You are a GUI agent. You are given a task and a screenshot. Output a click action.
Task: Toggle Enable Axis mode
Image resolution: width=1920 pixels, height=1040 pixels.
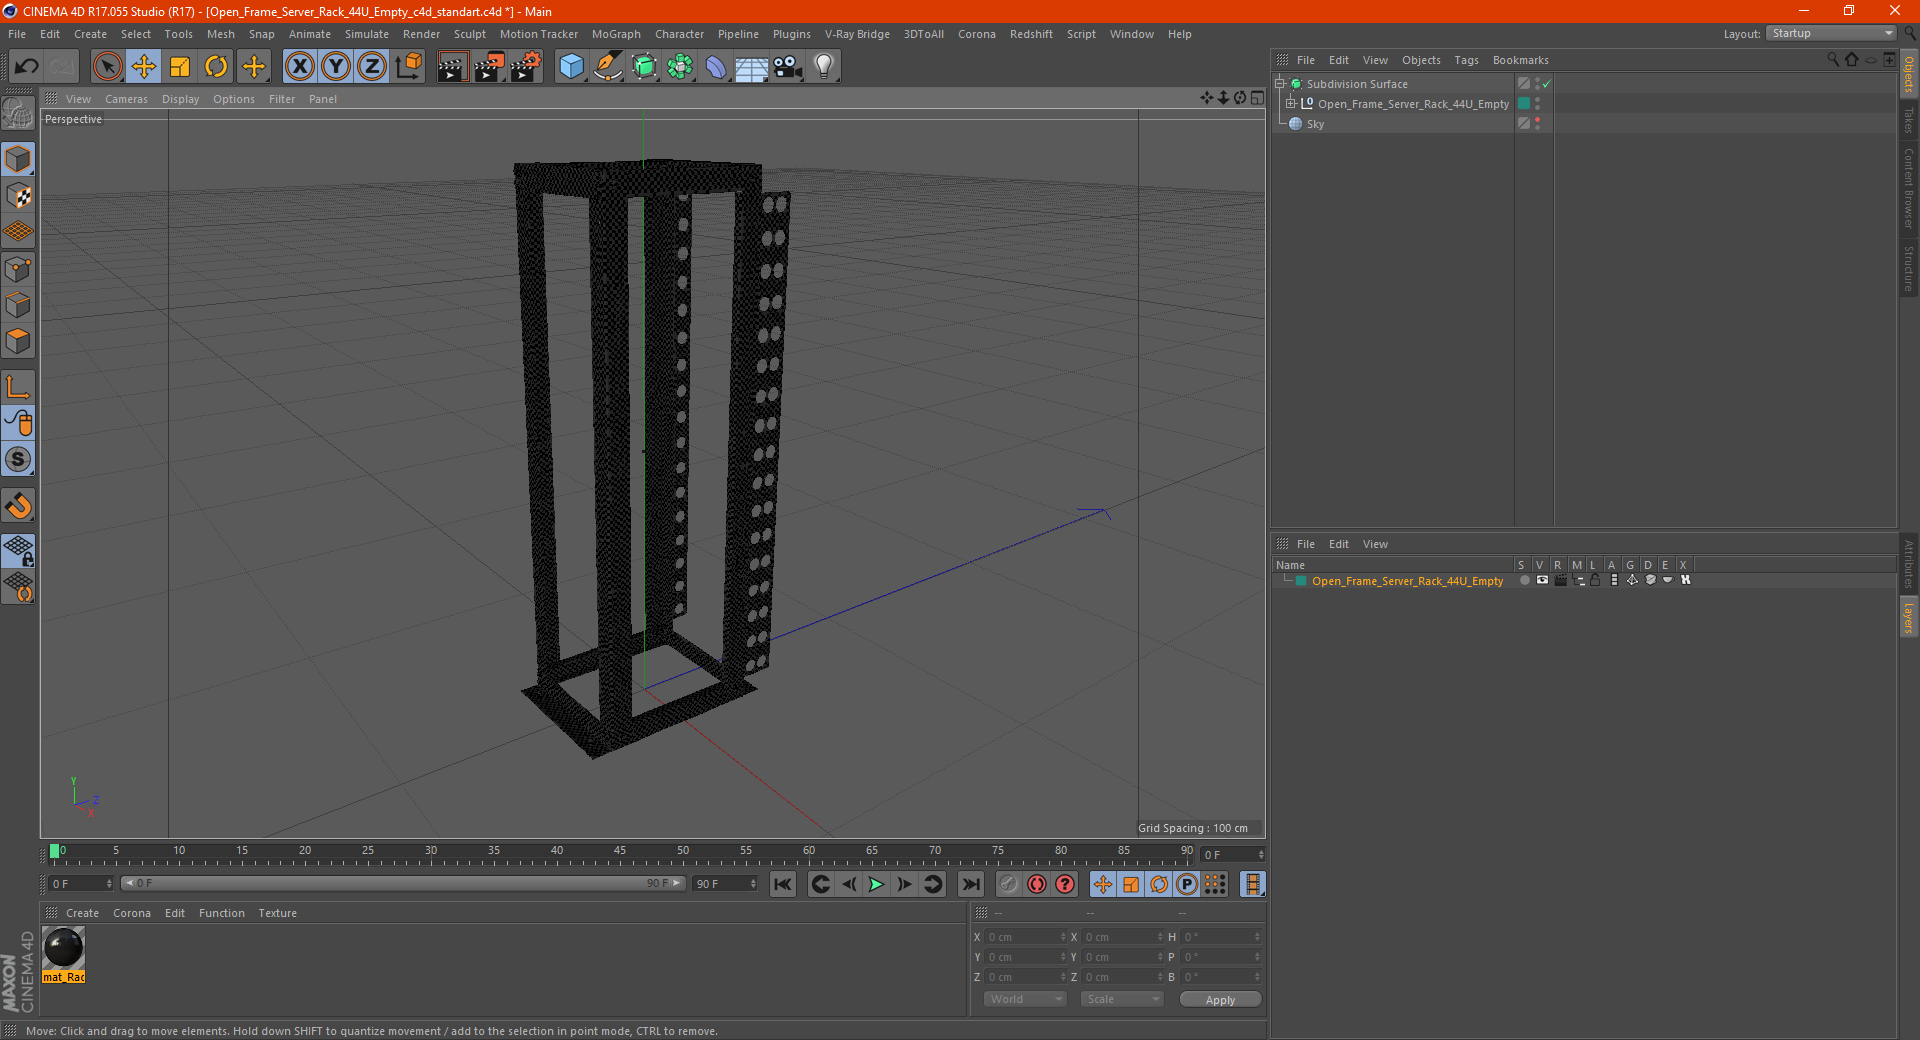pyautogui.click(x=18, y=387)
